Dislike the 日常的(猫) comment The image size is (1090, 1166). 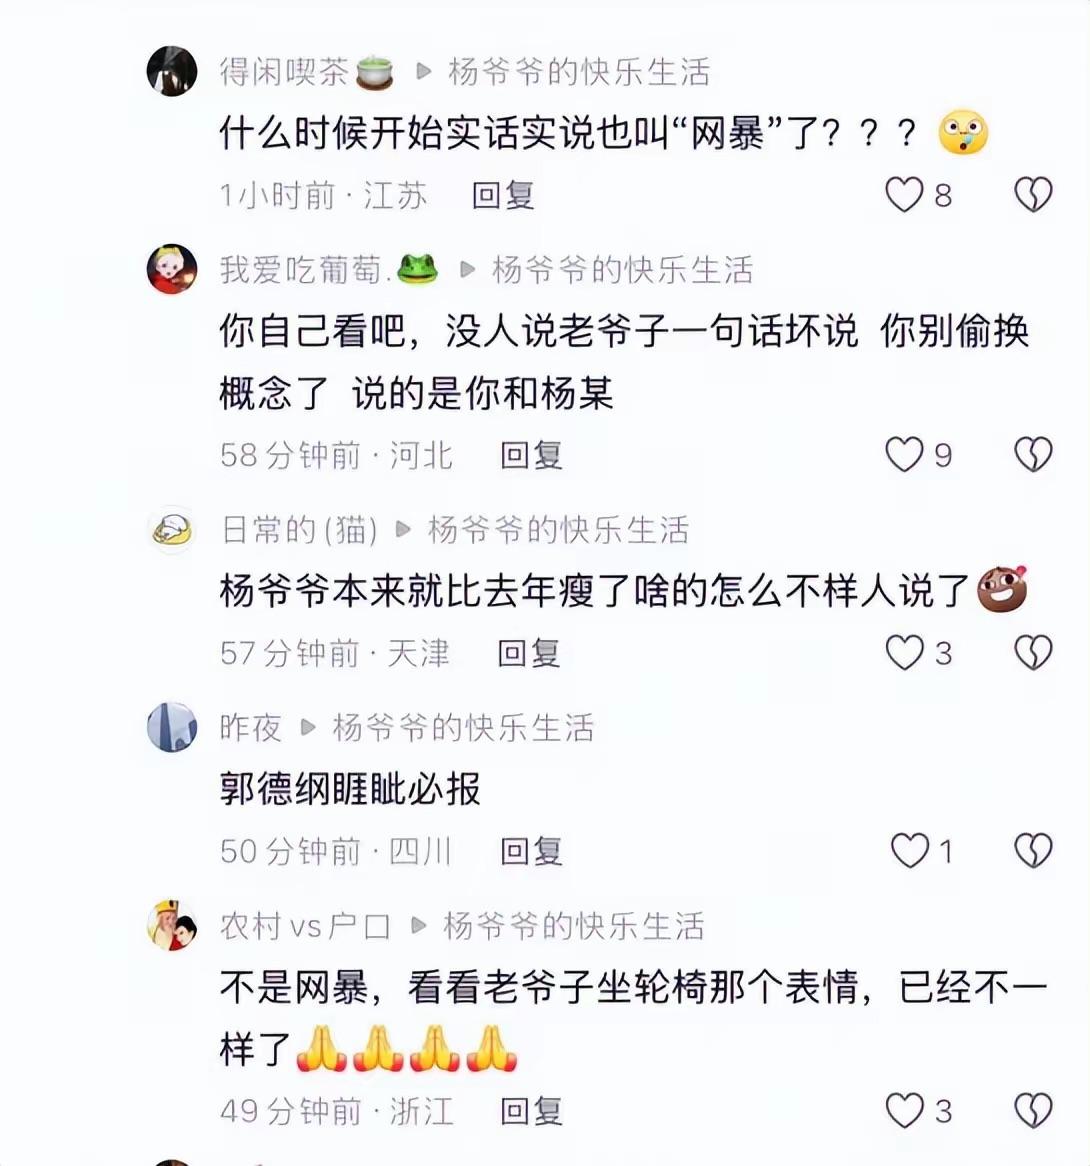point(1033,653)
